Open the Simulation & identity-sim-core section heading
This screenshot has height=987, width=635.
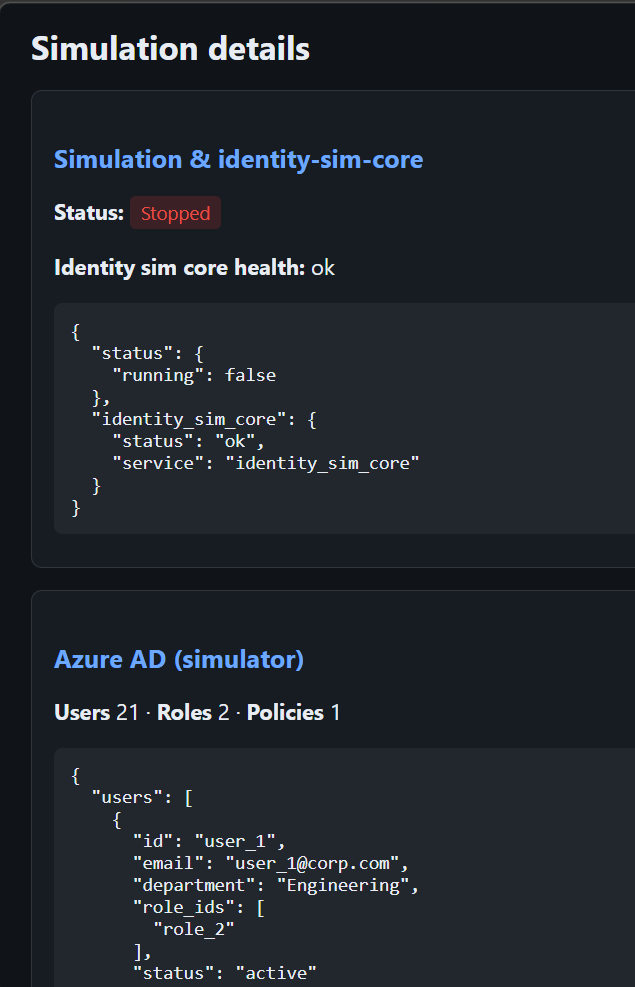pos(238,159)
